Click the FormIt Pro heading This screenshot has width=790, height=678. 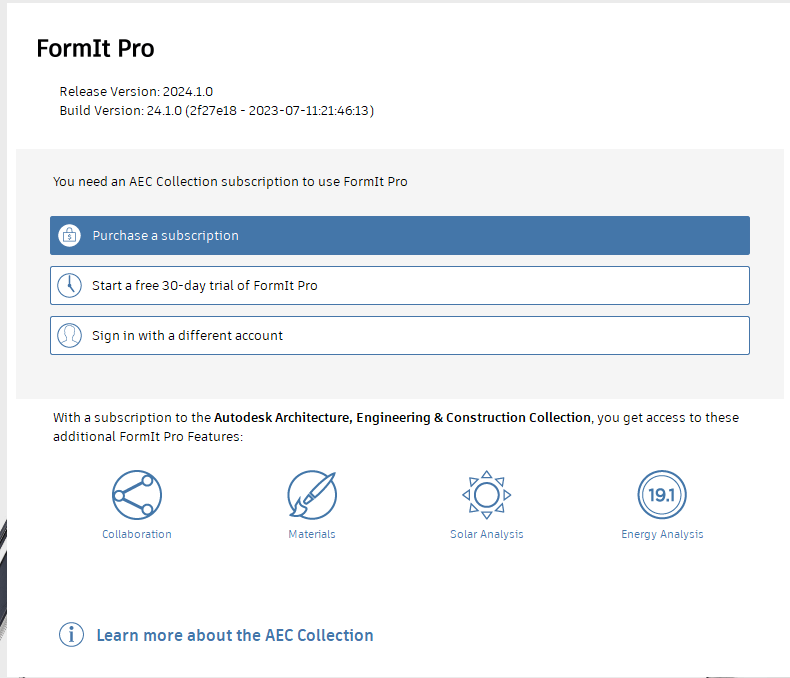tap(96, 49)
